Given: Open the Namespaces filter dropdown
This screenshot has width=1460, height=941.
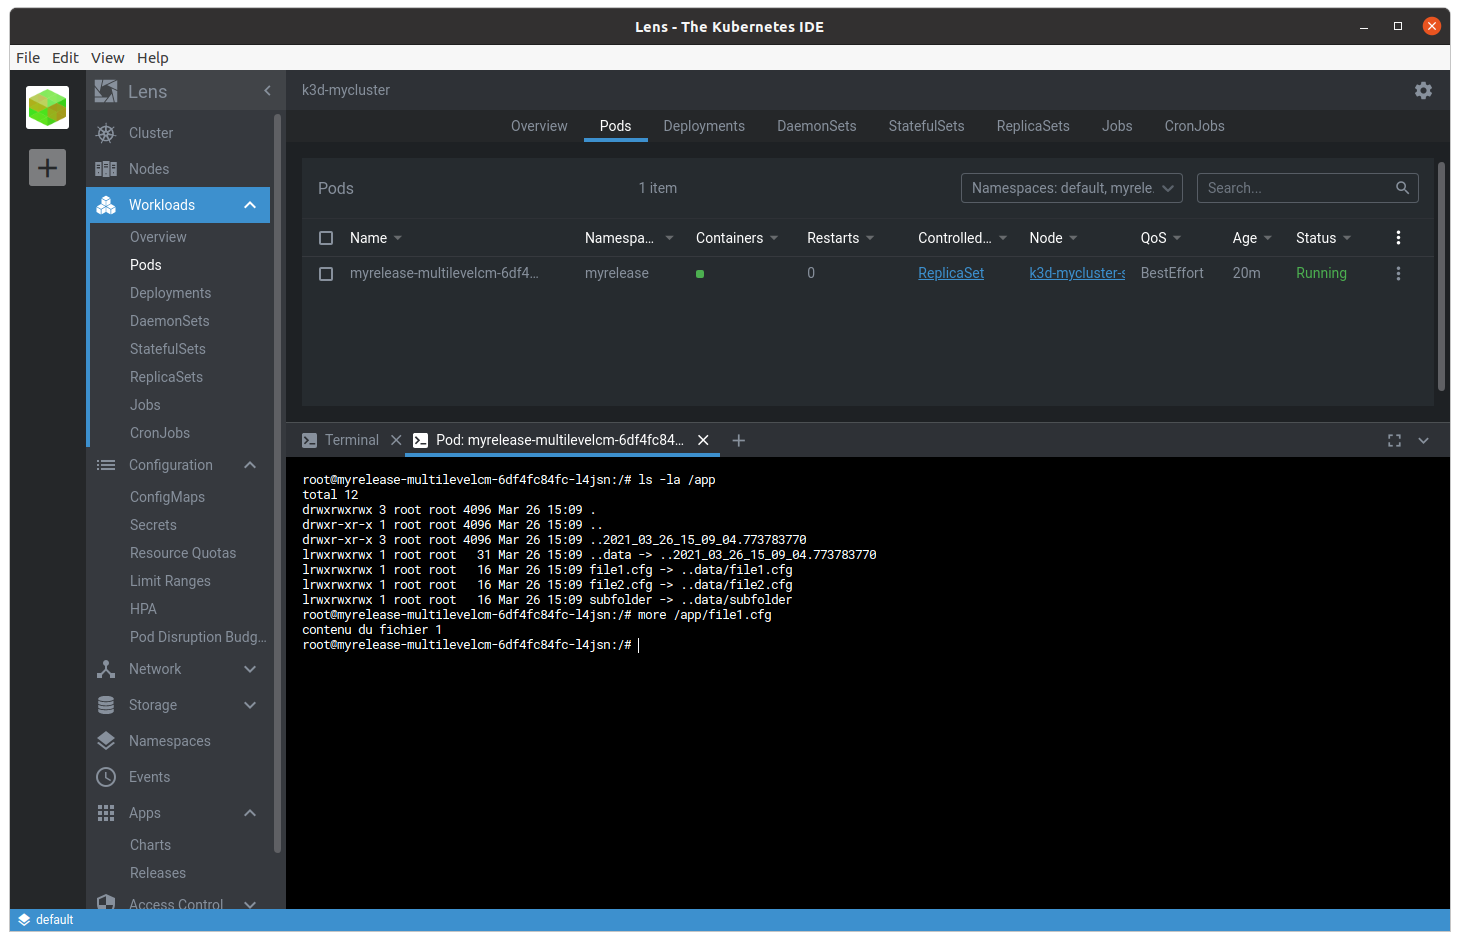Looking at the screenshot, I should click(1072, 188).
